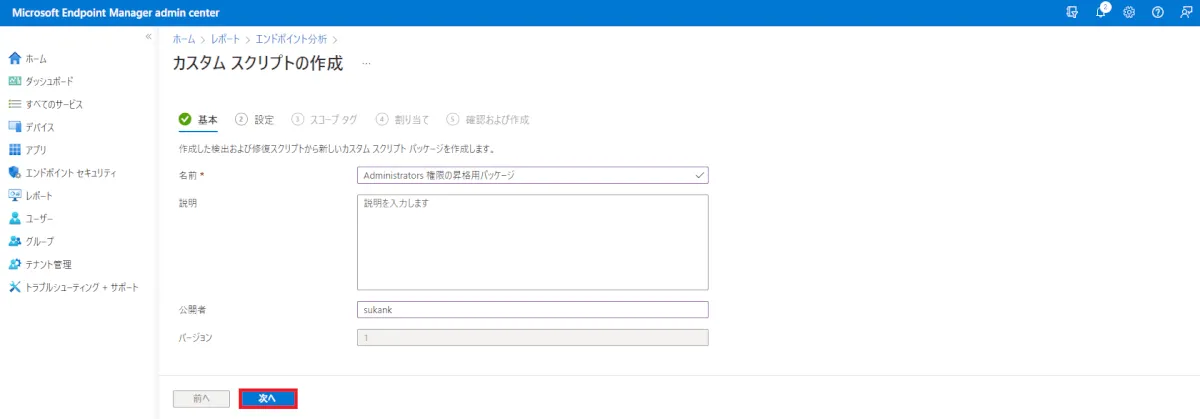Screen dimensions: 1200x419
Task: Click the レポート monitor icon in sidebar
Action: (x=14, y=195)
